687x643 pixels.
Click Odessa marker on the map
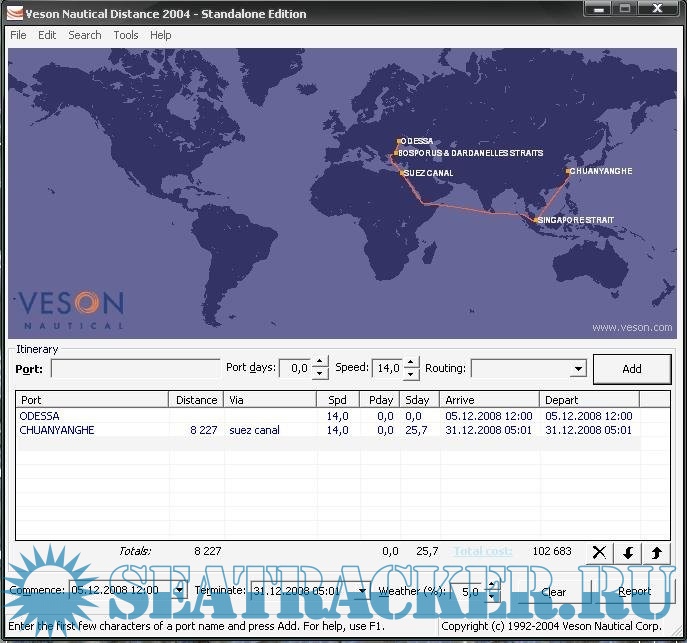tap(399, 141)
